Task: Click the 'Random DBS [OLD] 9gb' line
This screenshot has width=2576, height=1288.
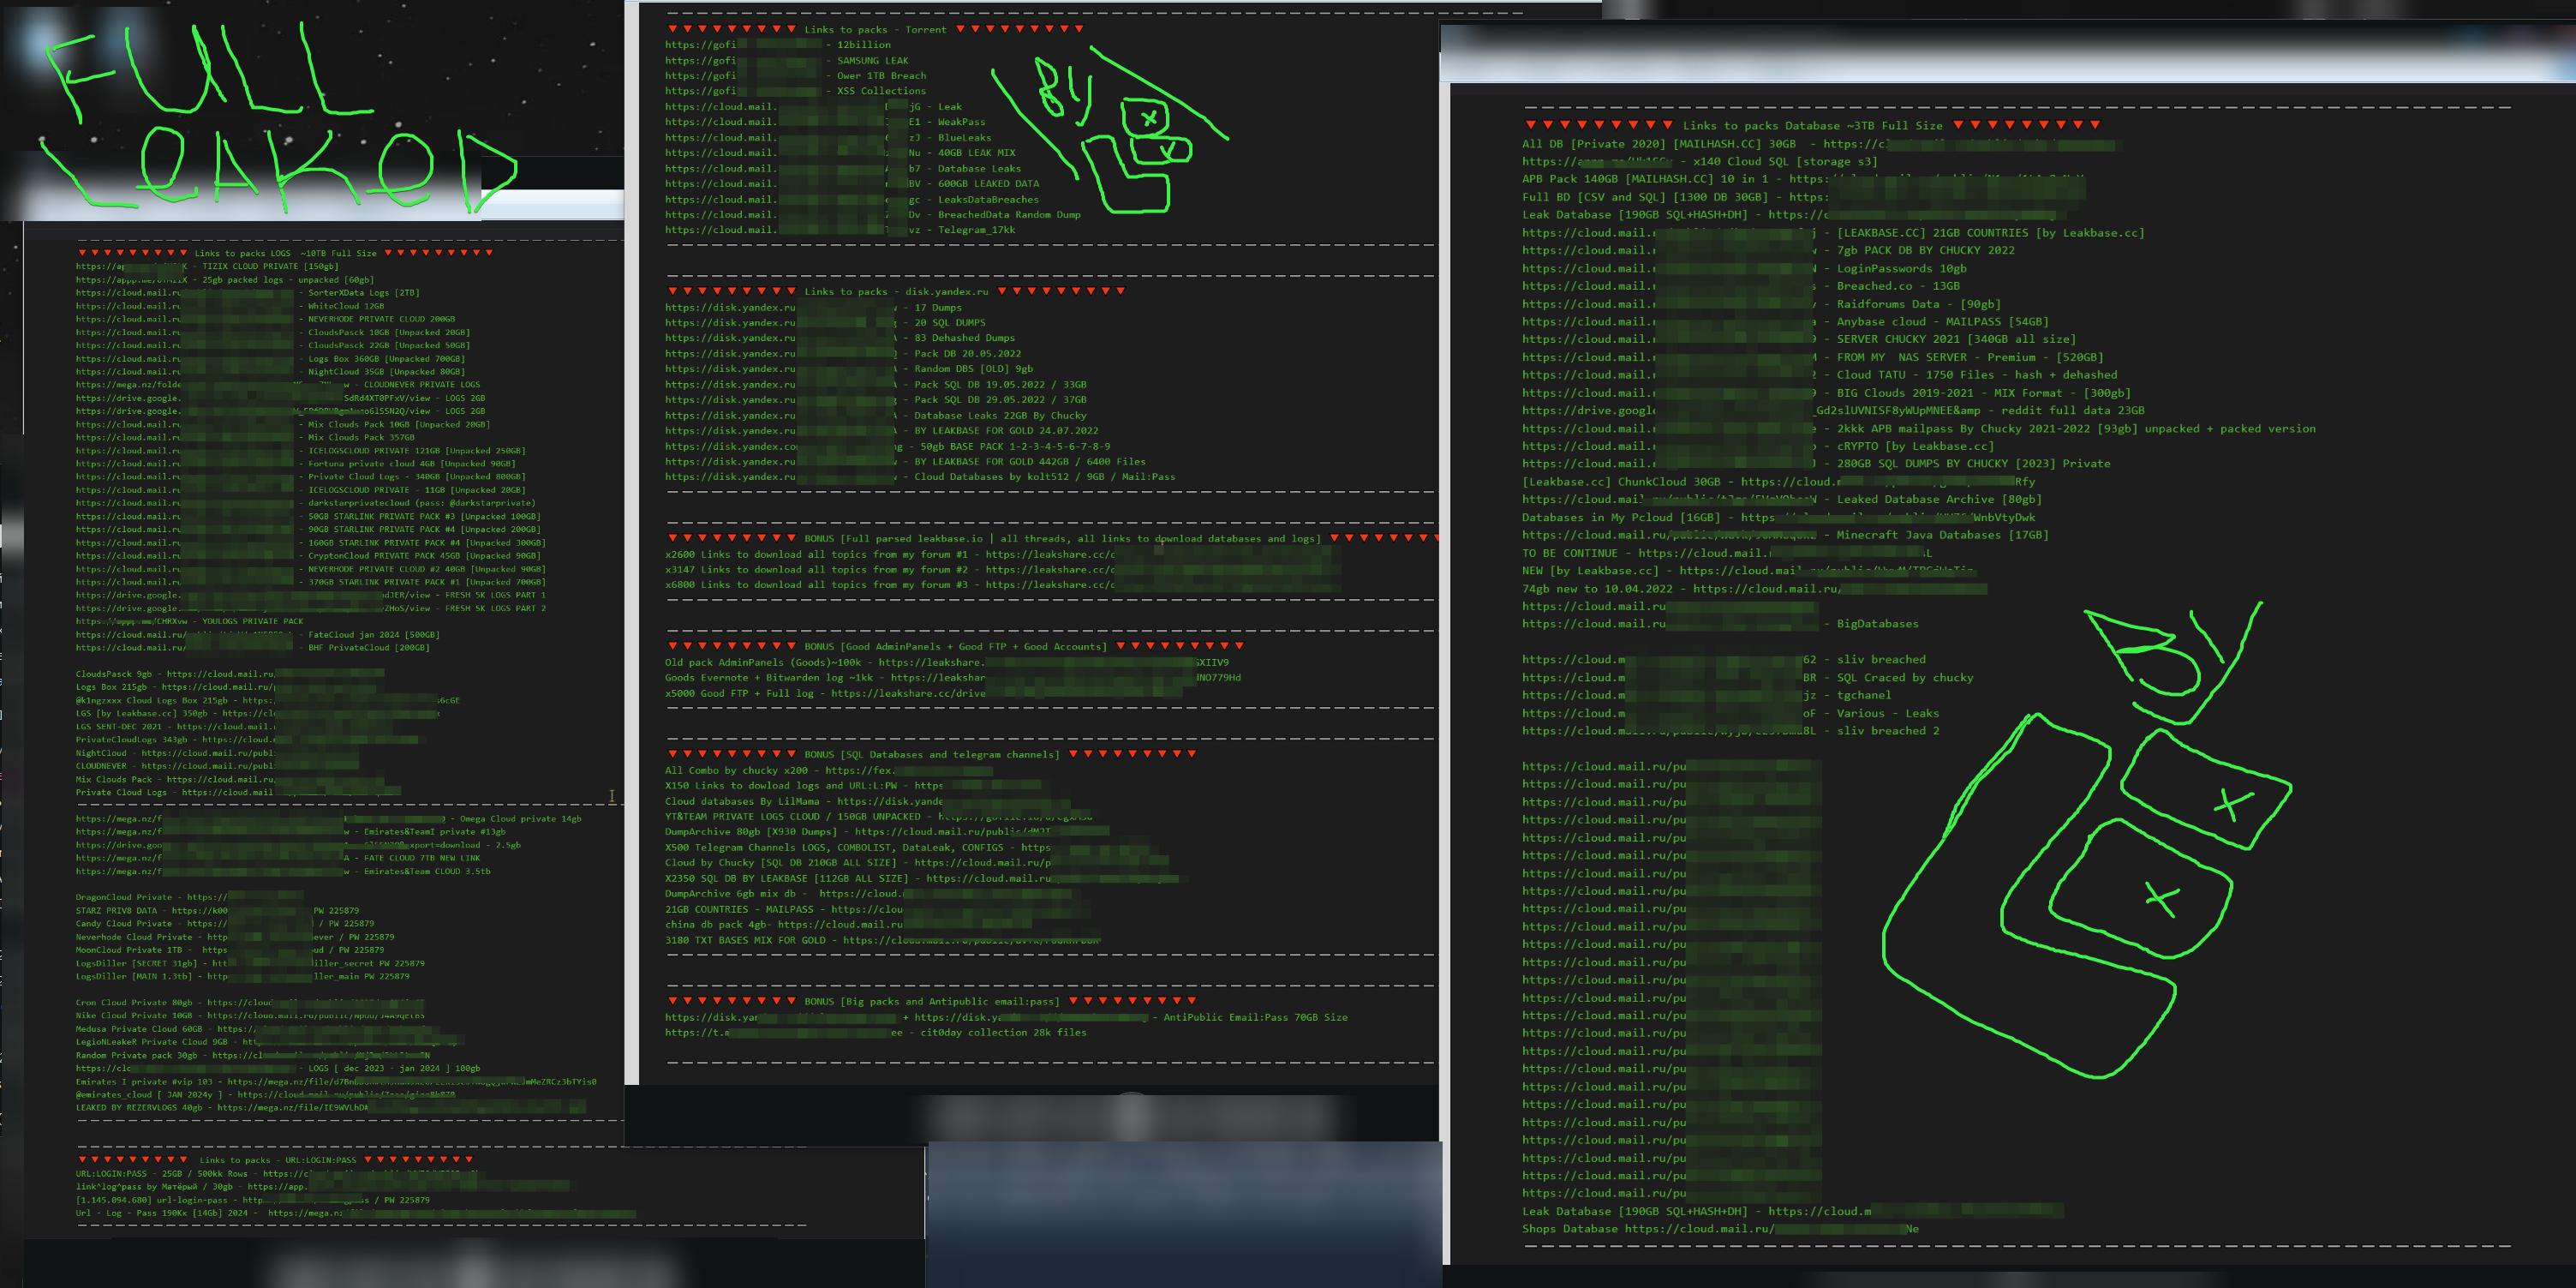Action: [849, 369]
